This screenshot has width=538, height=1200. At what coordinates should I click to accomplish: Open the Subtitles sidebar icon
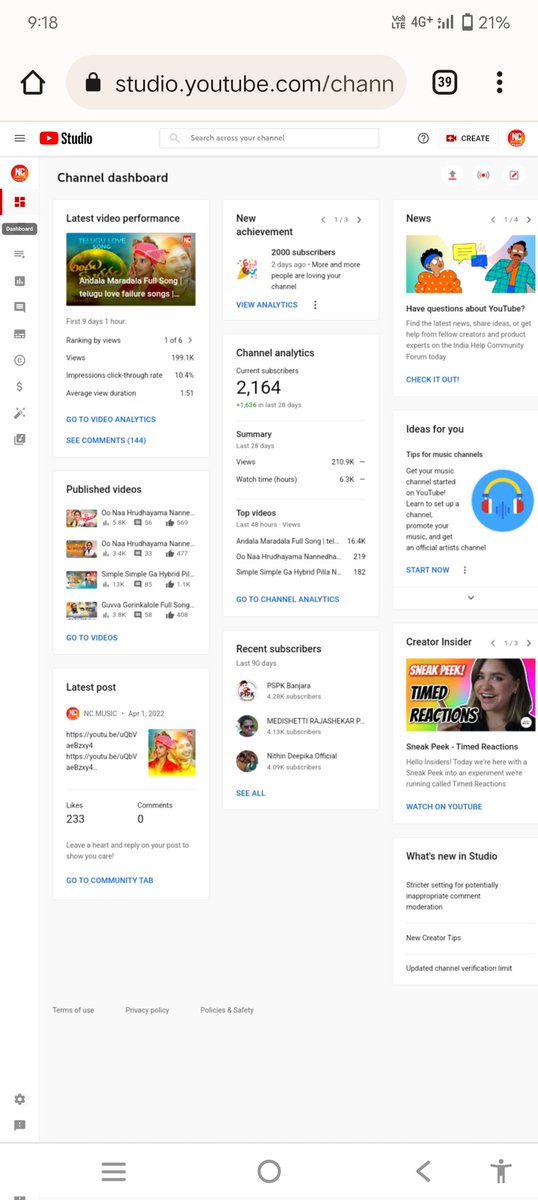pyautogui.click(x=19, y=334)
